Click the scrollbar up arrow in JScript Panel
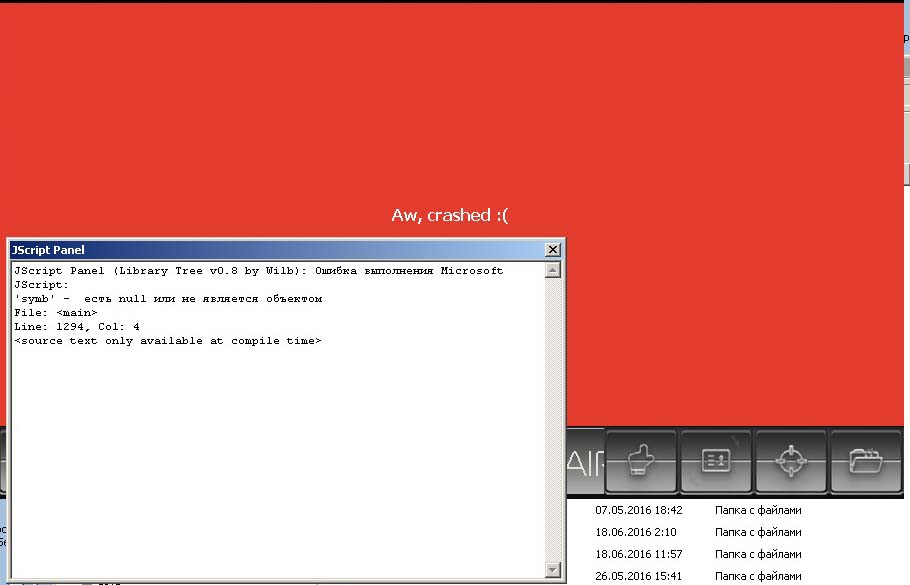Image resolution: width=910 pixels, height=585 pixels. click(x=553, y=270)
